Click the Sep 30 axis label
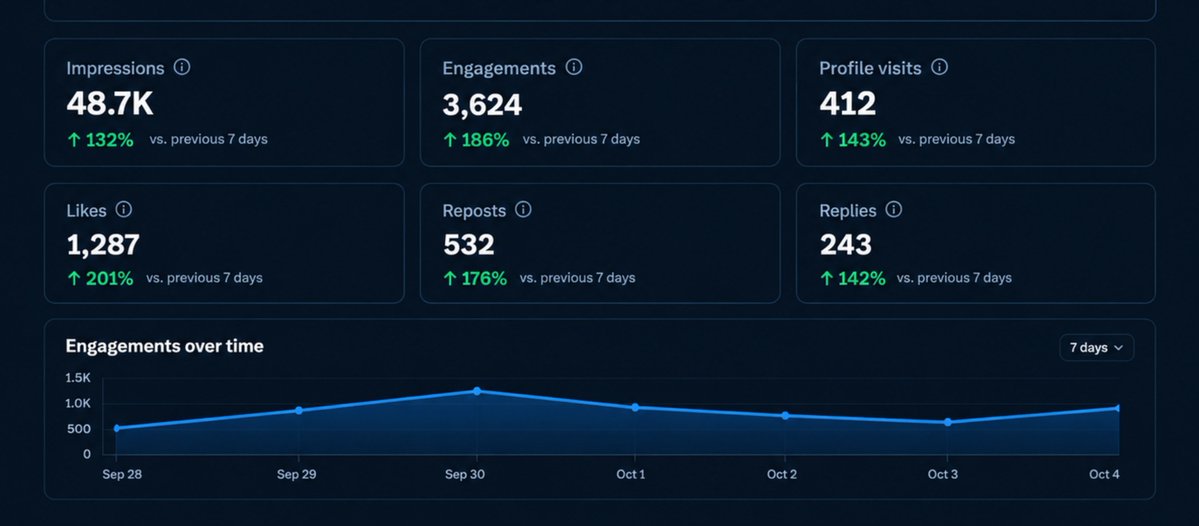Image resolution: width=1199 pixels, height=526 pixels. click(465, 475)
